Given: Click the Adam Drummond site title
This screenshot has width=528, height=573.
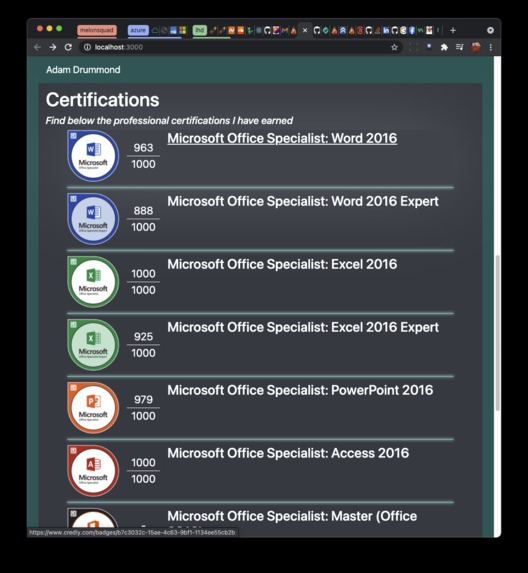Looking at the screenshot, I should tap(83, 70).
